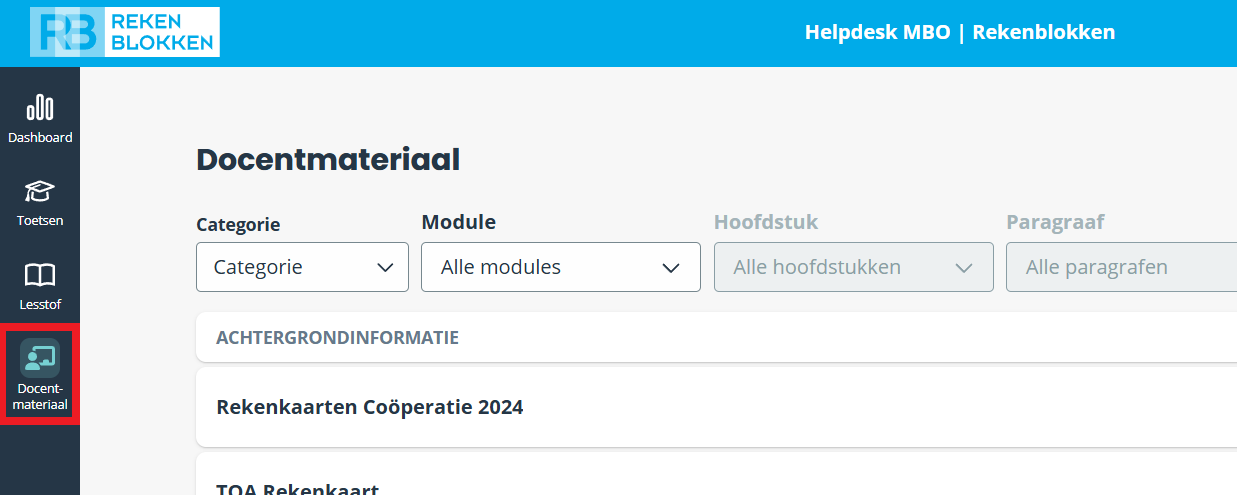Click the Helpdesk MBO | Rekenblokken header text
The height and width of the screenshot is (495, 1237).
(960, 32)
